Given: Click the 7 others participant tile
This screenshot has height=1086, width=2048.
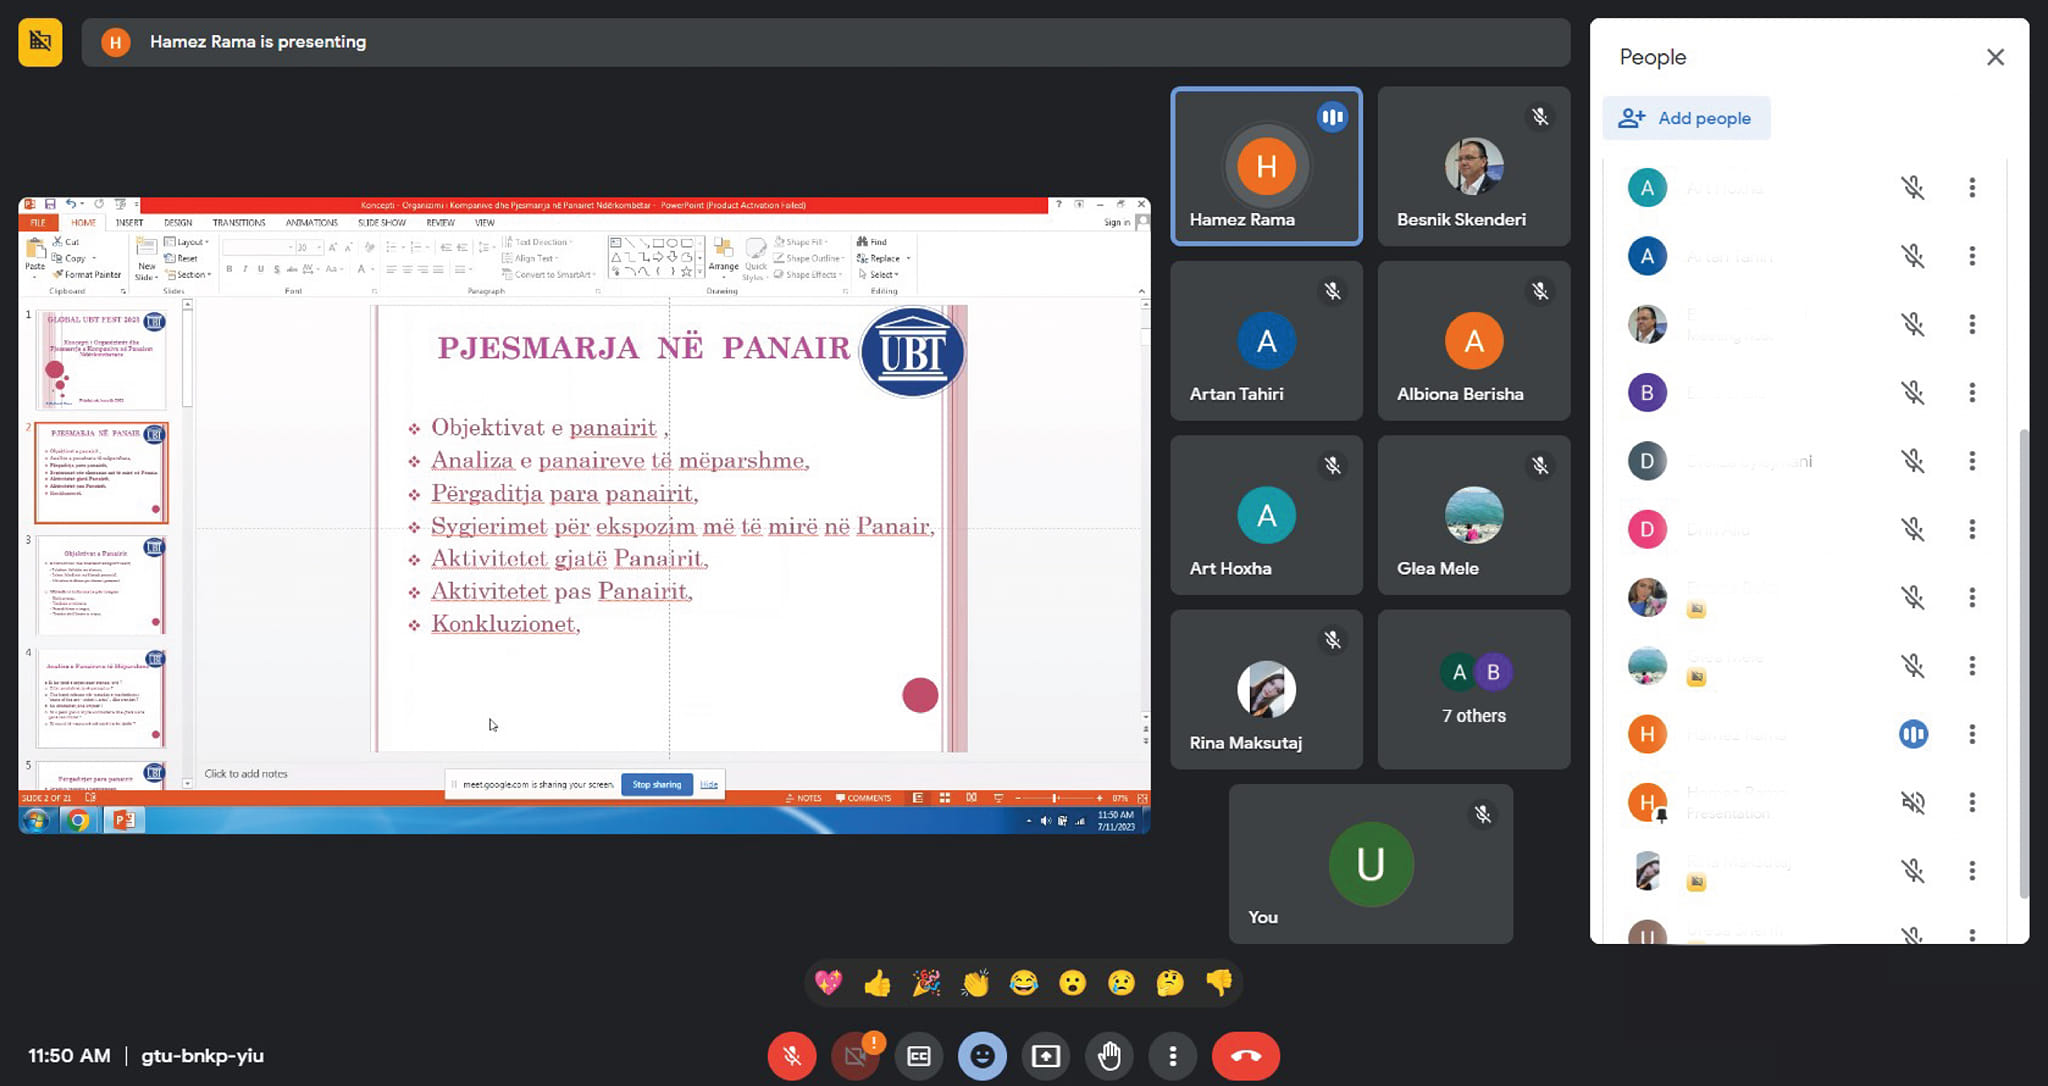Looking at the screenshot, I should pyautogui.click(x=1473, y=690).
